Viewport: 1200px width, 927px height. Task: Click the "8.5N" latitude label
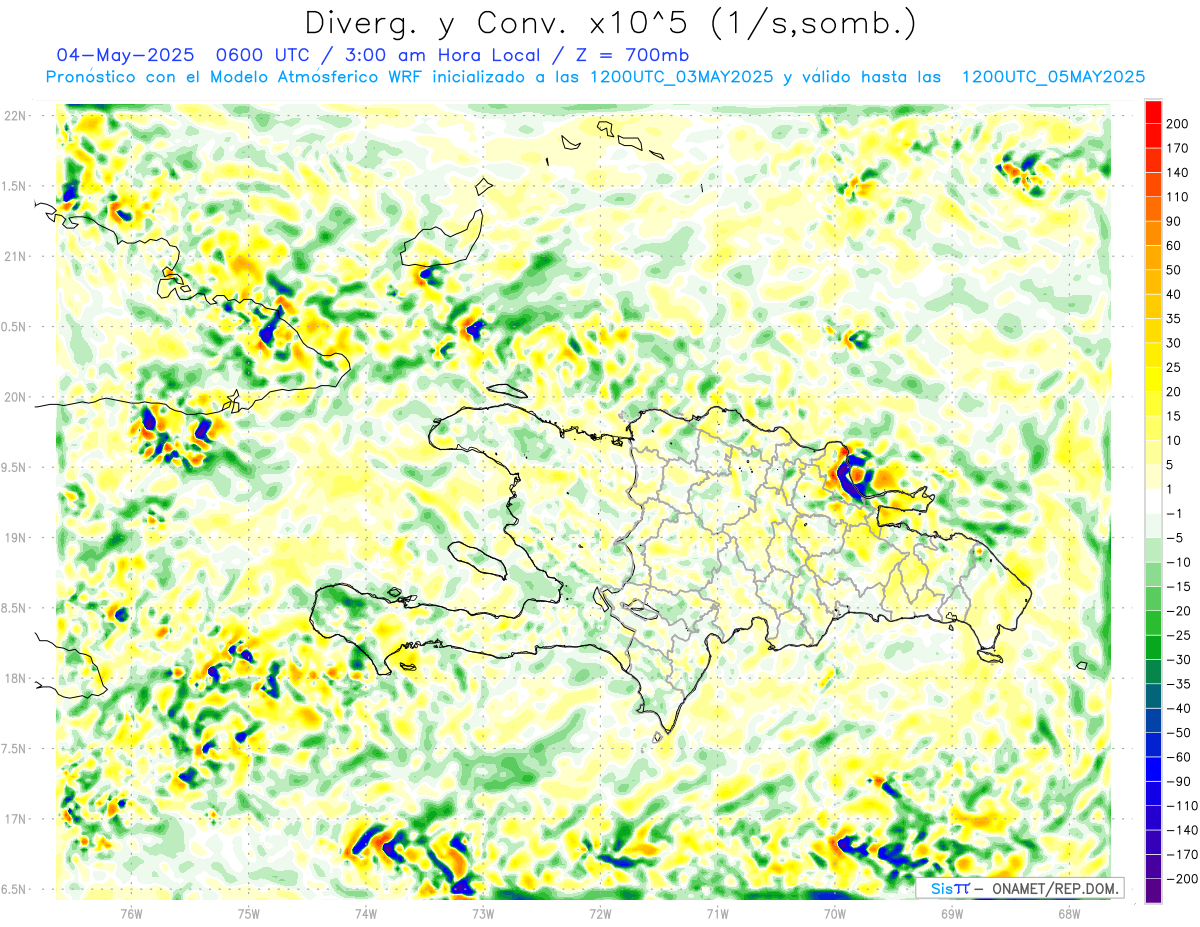click(x=14, y=608)
